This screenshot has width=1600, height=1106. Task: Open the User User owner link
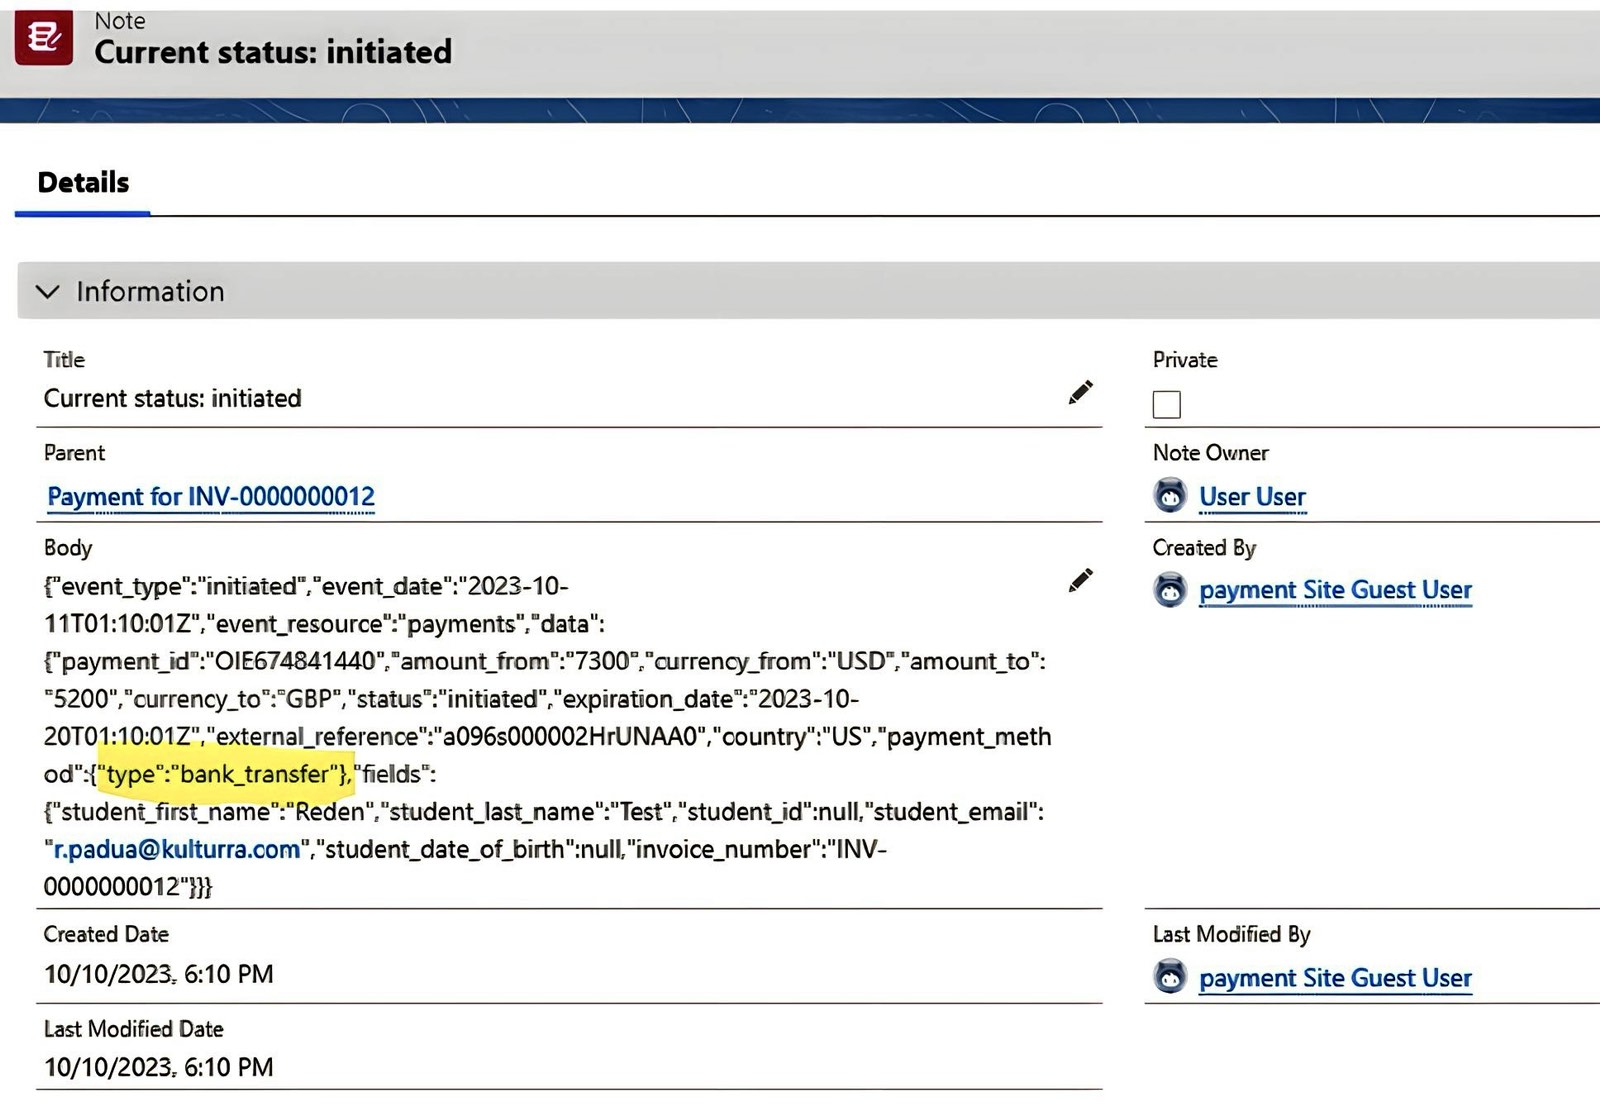click(x=1252, y=497)
